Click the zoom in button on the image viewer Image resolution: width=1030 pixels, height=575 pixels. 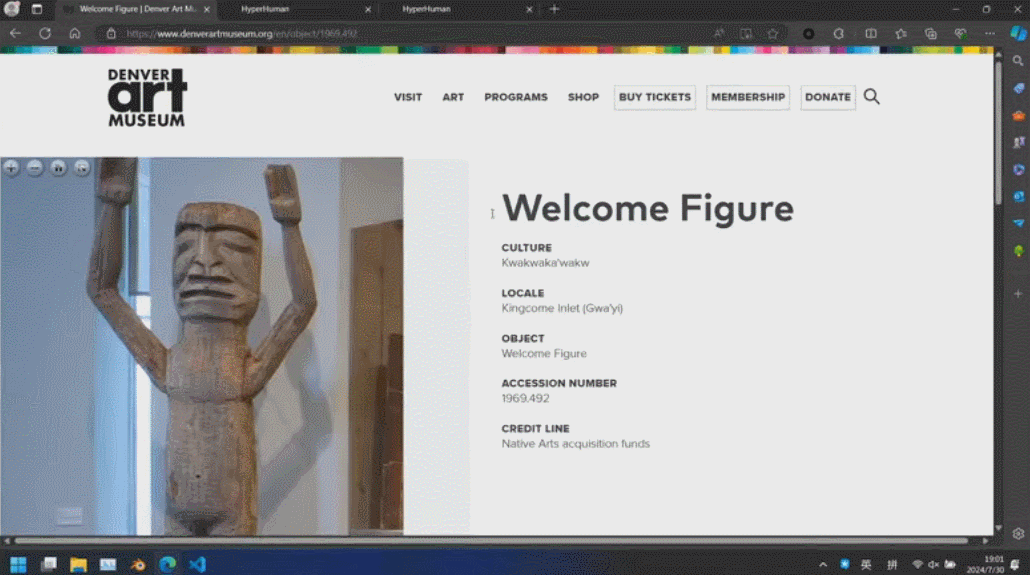[x=11, y=168]
